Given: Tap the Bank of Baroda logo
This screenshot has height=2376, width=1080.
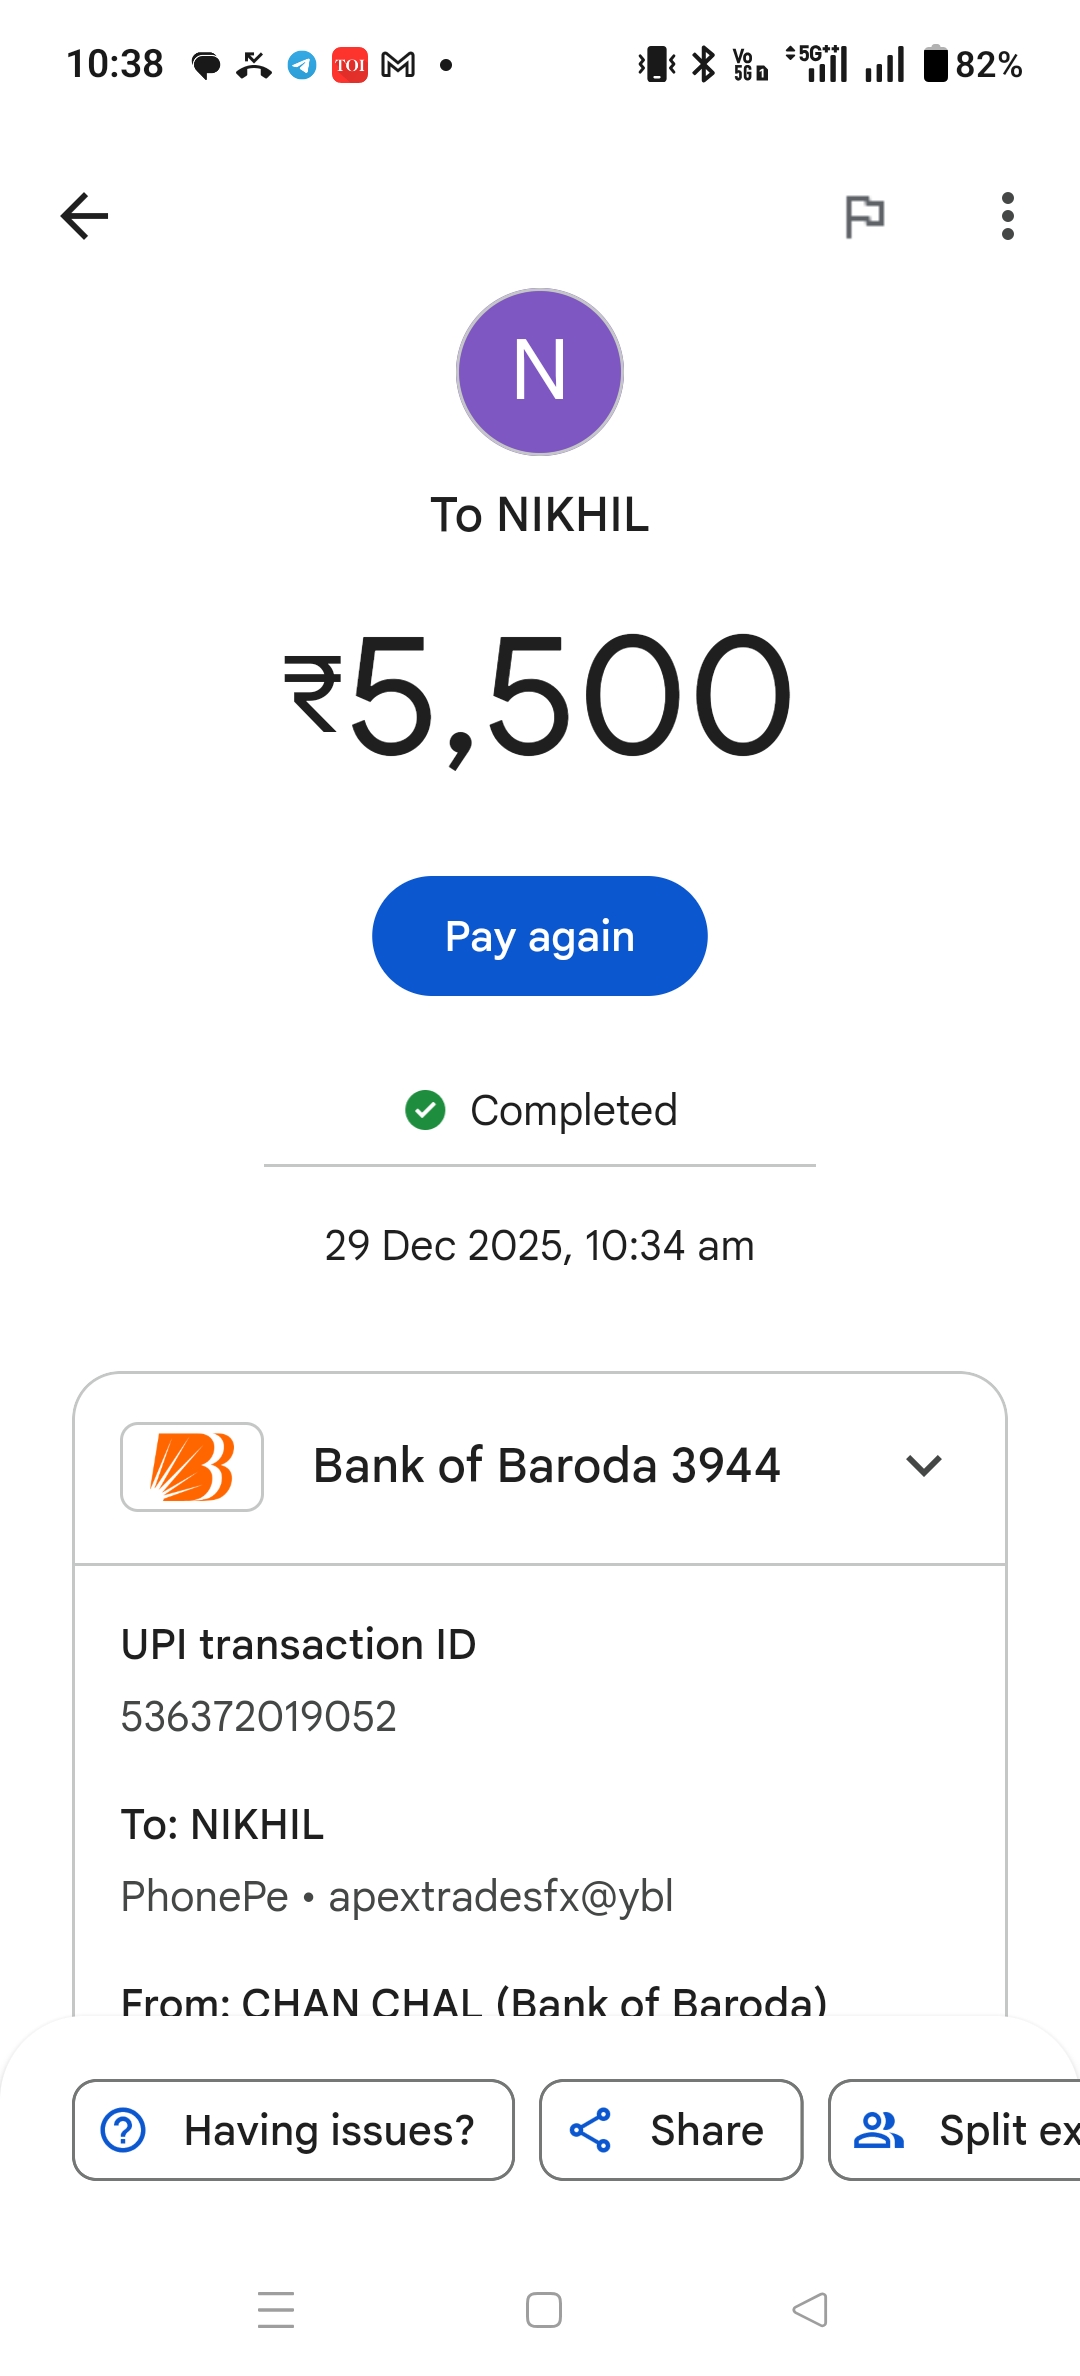Looking at the screenshot, I should pos(192,1466).
